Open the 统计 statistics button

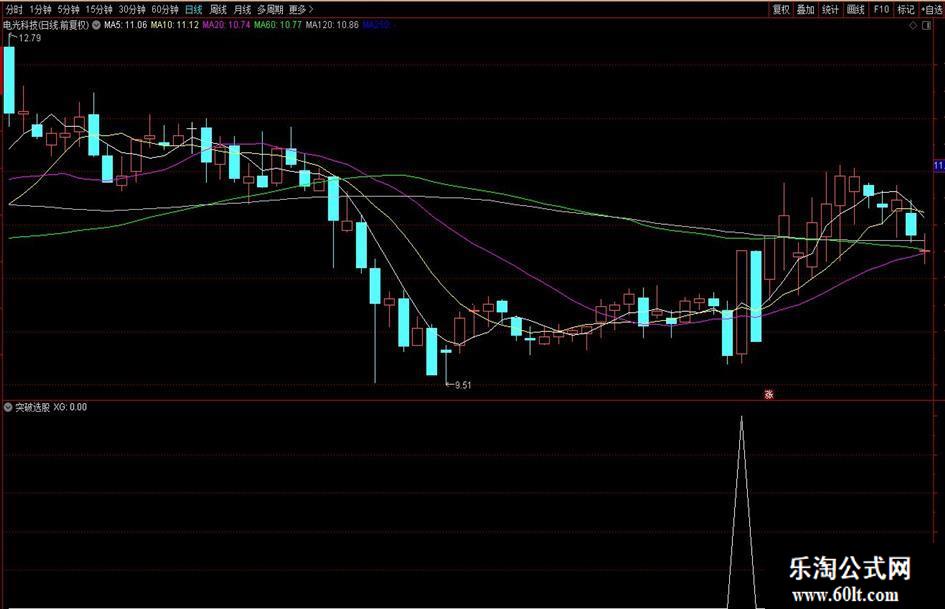tap(830, 10)
